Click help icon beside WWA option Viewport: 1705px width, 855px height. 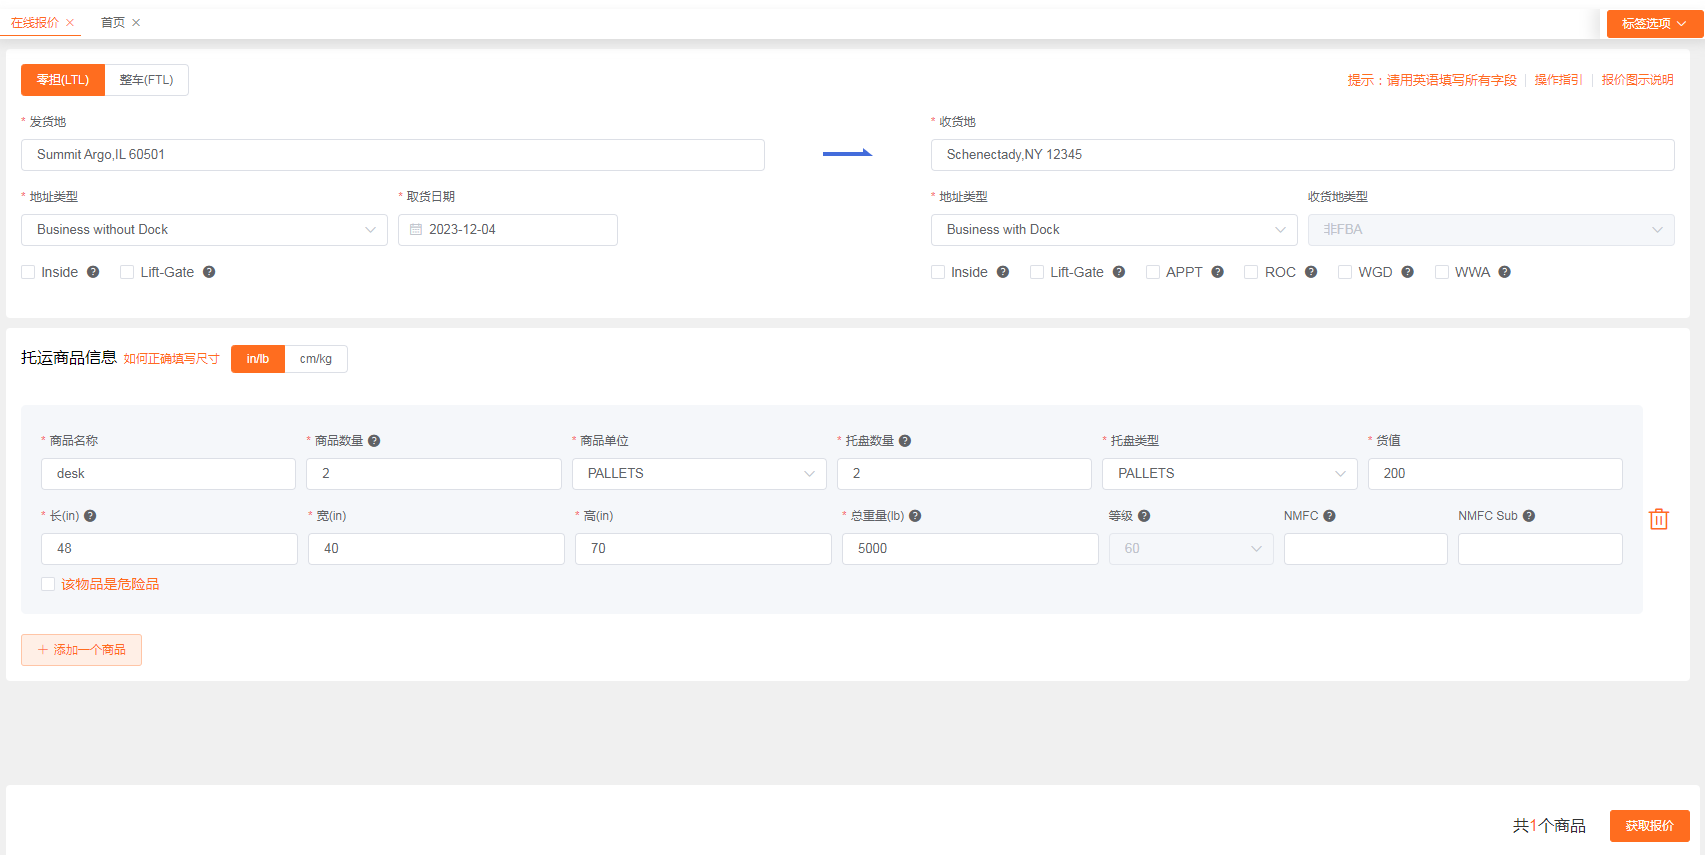click(x=1504, y=272)
